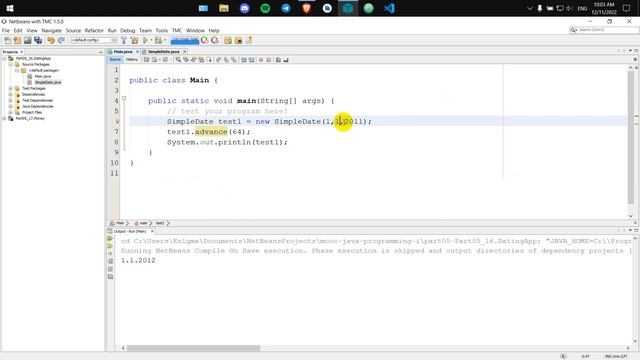Open the Run Project dropdown arrow
The height and width of the screenshot is (360, 640).
coord(151,40)
